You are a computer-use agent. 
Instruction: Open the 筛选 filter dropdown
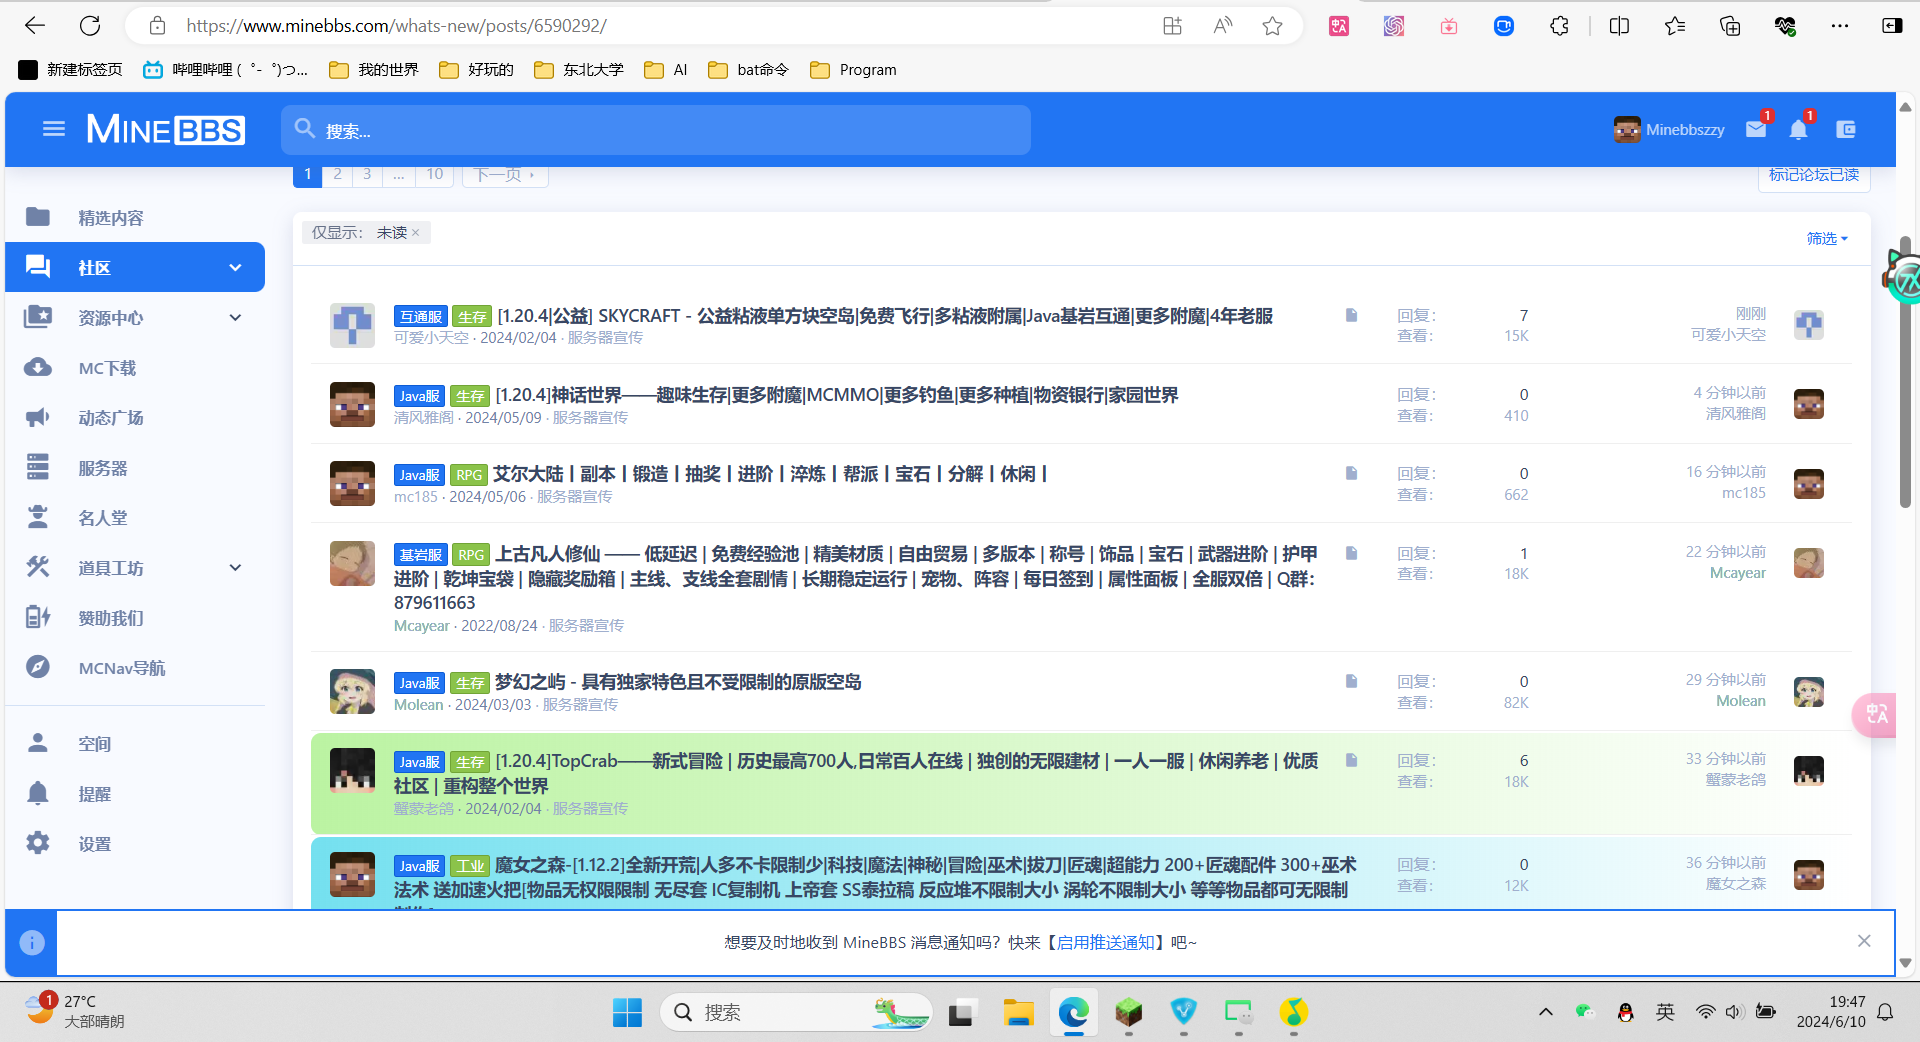(x=1826, y=239)
